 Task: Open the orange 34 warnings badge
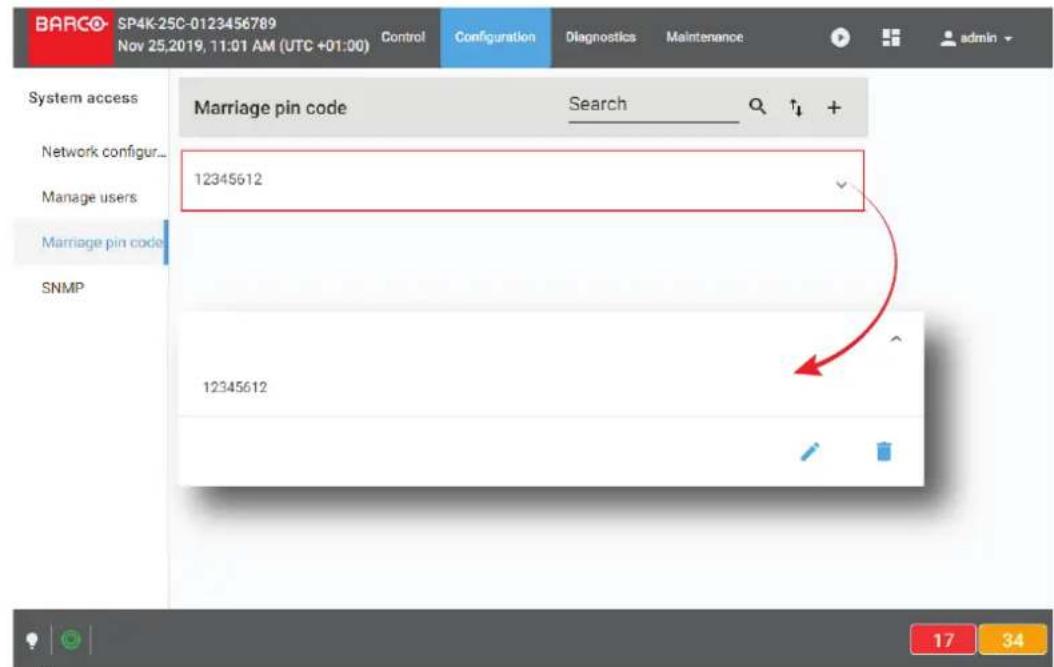[x=1012, y=639]
